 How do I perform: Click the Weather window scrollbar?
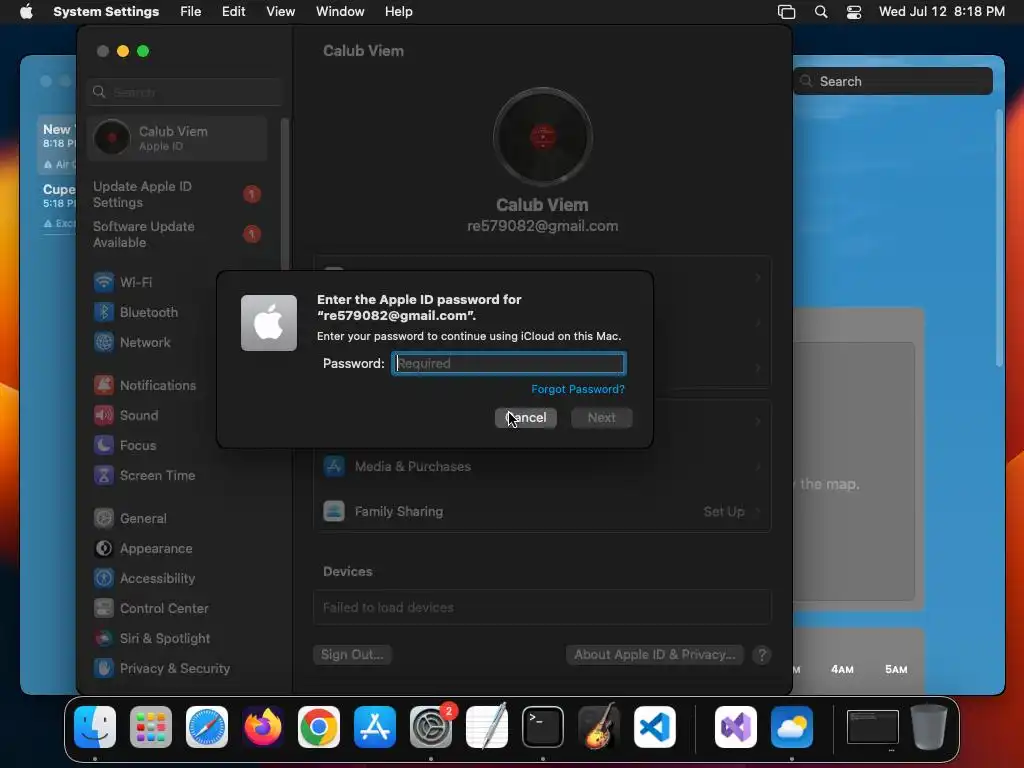click(999, 238)
